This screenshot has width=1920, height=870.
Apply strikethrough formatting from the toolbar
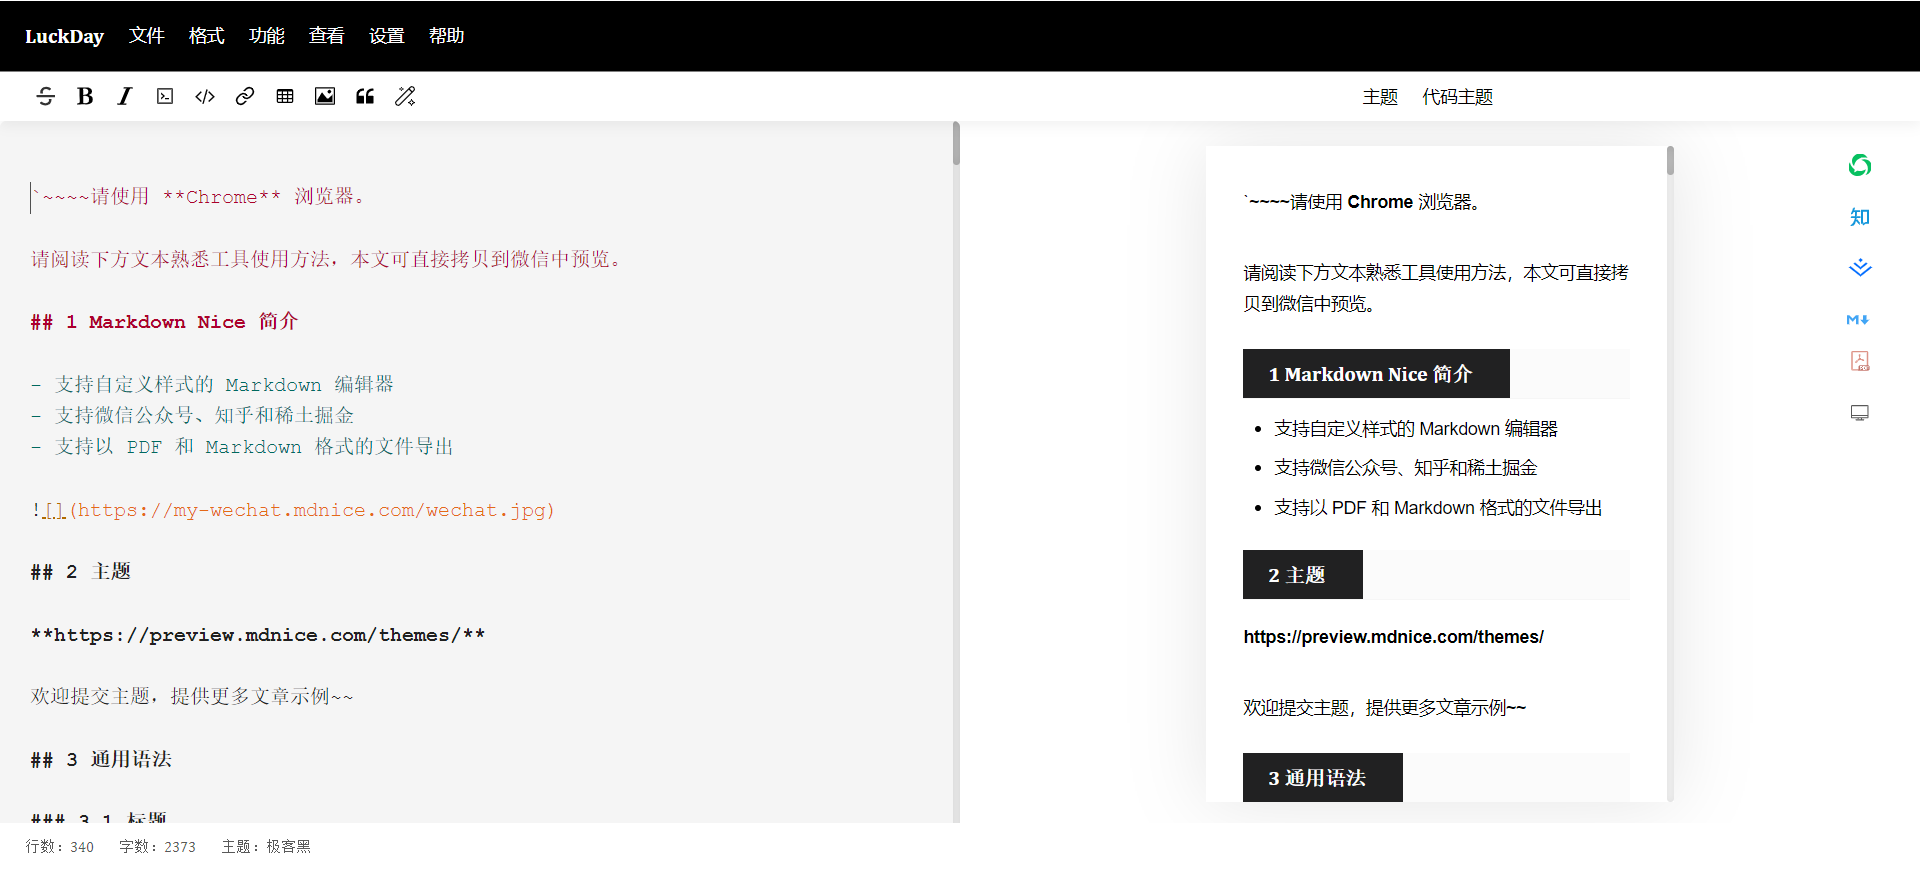point(45,96)
